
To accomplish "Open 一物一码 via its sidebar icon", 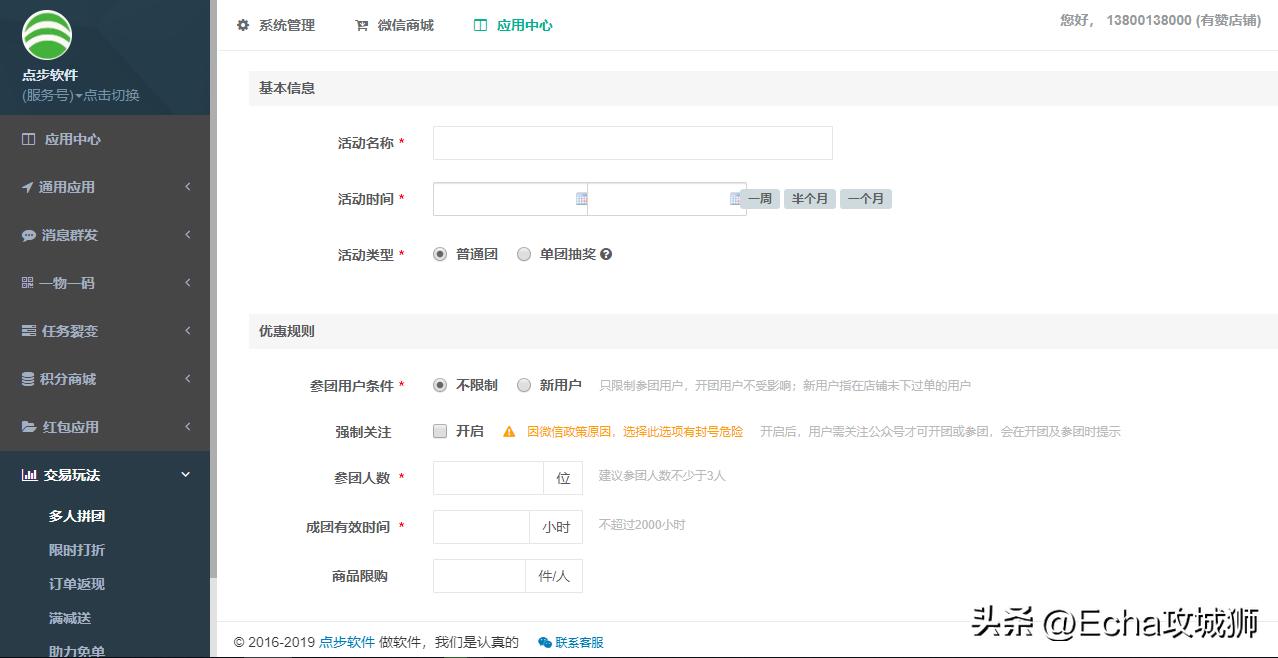I will pyautogui.click(x=27, y=282).
